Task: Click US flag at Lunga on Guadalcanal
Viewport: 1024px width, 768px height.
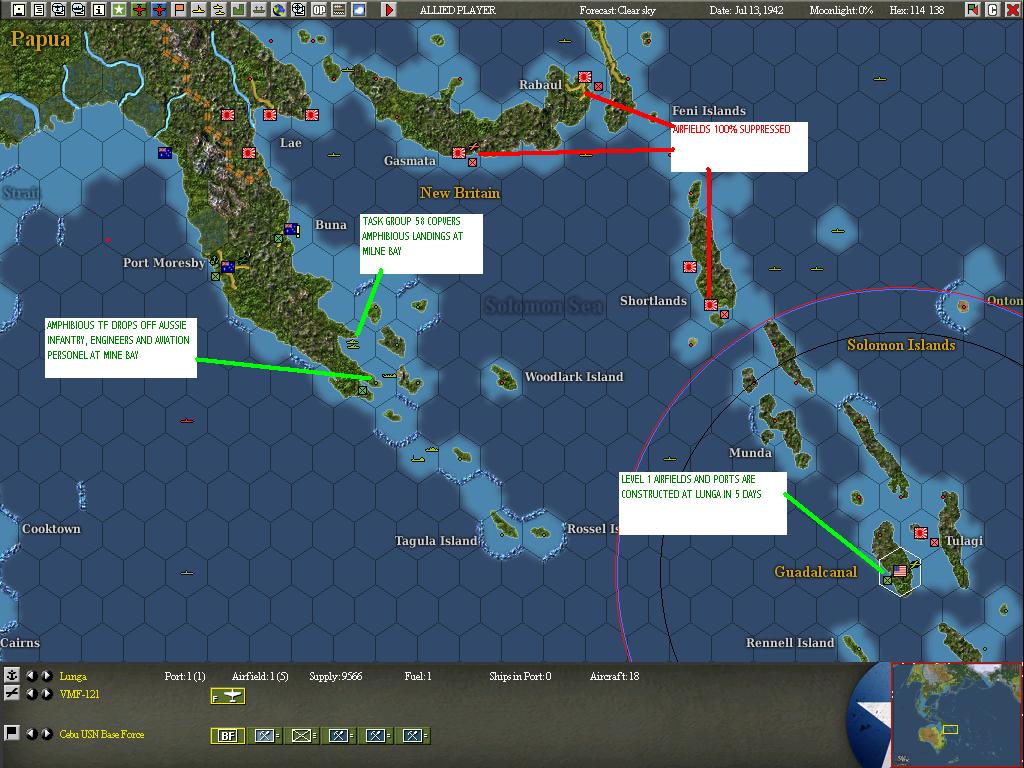Action: click(x=900, y=571)
